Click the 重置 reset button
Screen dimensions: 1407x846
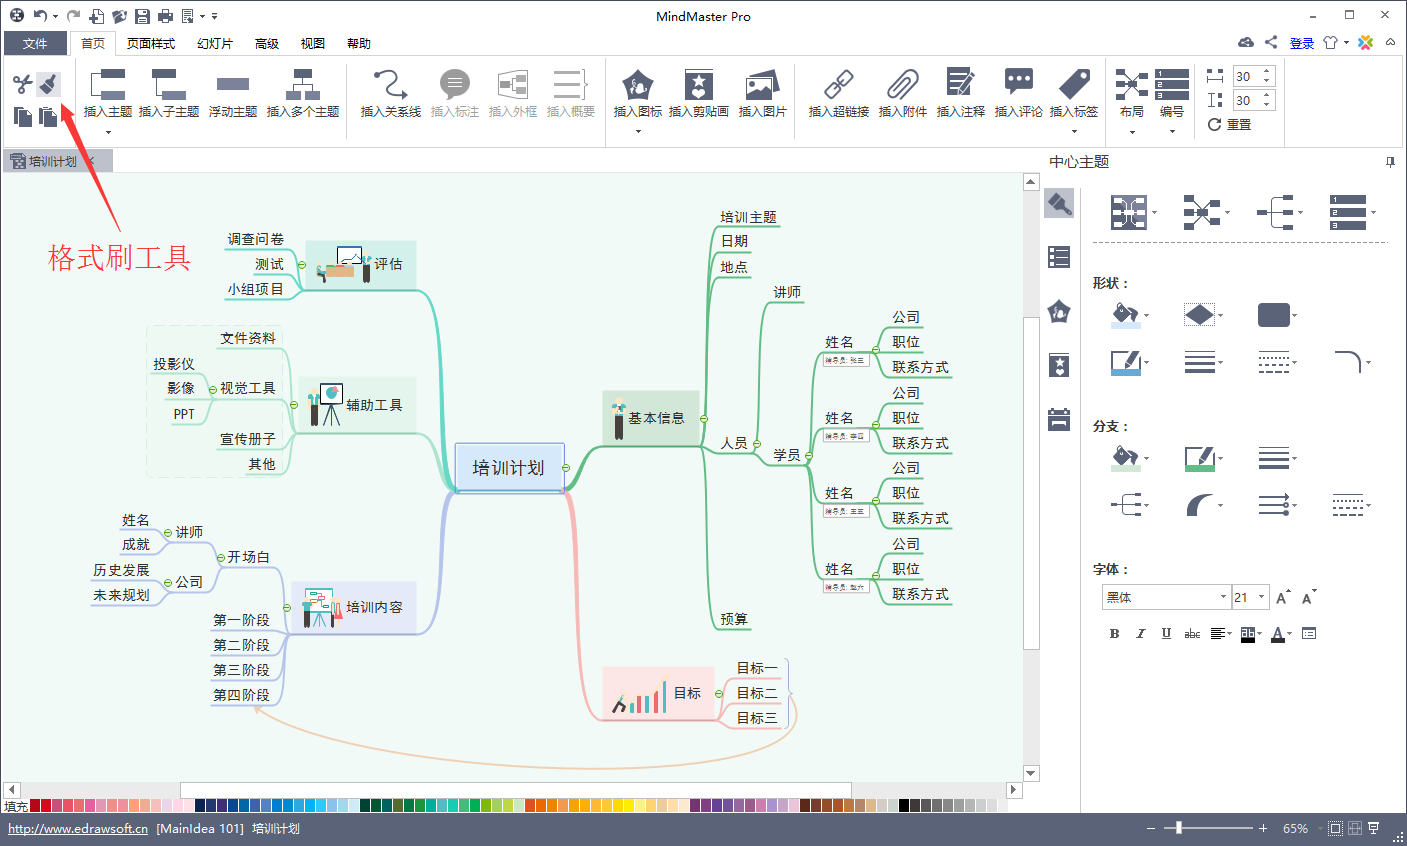[x=1230, y=125]
